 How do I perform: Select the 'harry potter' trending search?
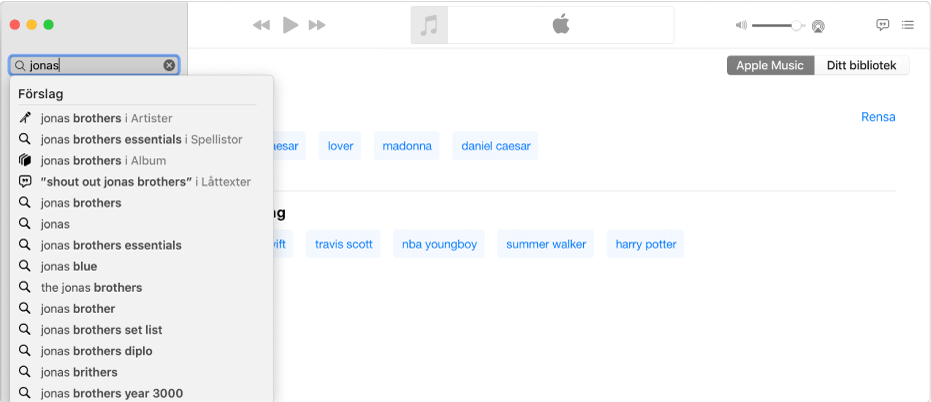click(646, 244)
